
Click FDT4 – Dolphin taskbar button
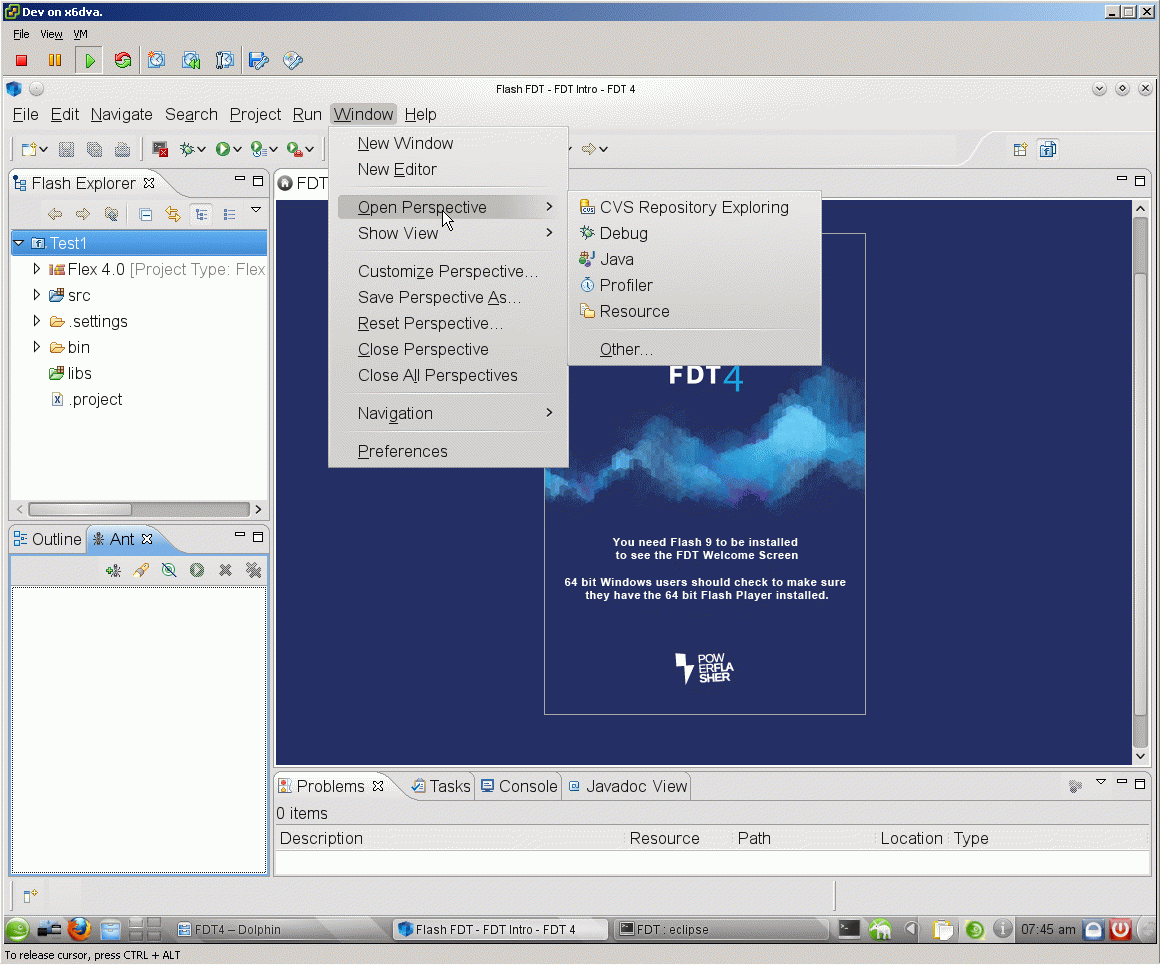click(x=281, y=929)
